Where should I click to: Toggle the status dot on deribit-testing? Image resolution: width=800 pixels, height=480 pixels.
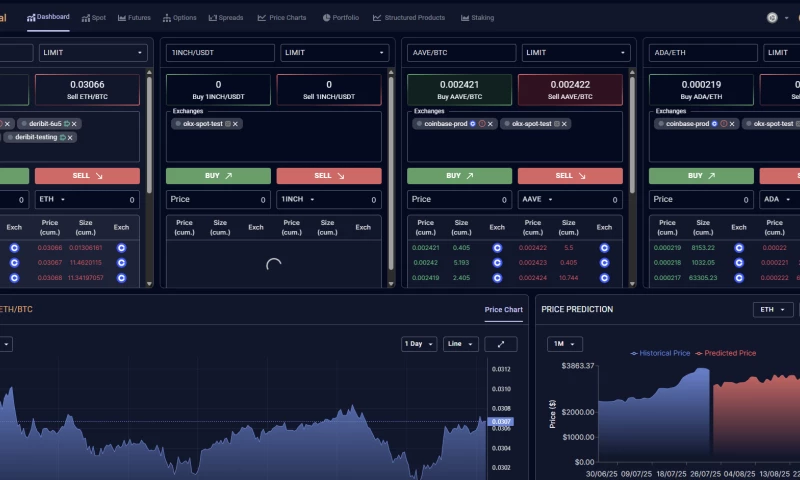pos(10,138)
